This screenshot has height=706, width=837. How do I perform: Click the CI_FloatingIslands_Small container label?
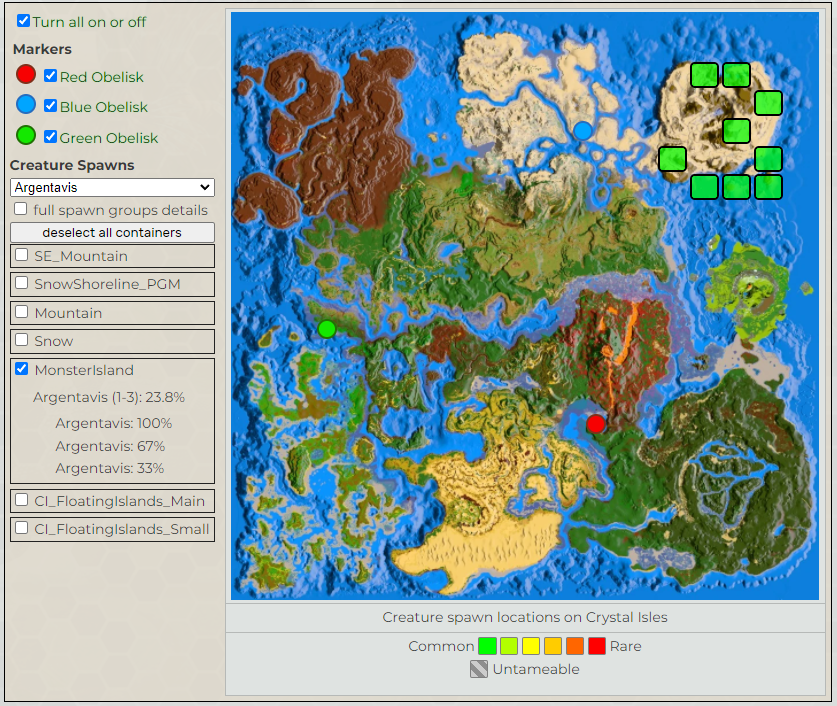[x=122, y=529]
